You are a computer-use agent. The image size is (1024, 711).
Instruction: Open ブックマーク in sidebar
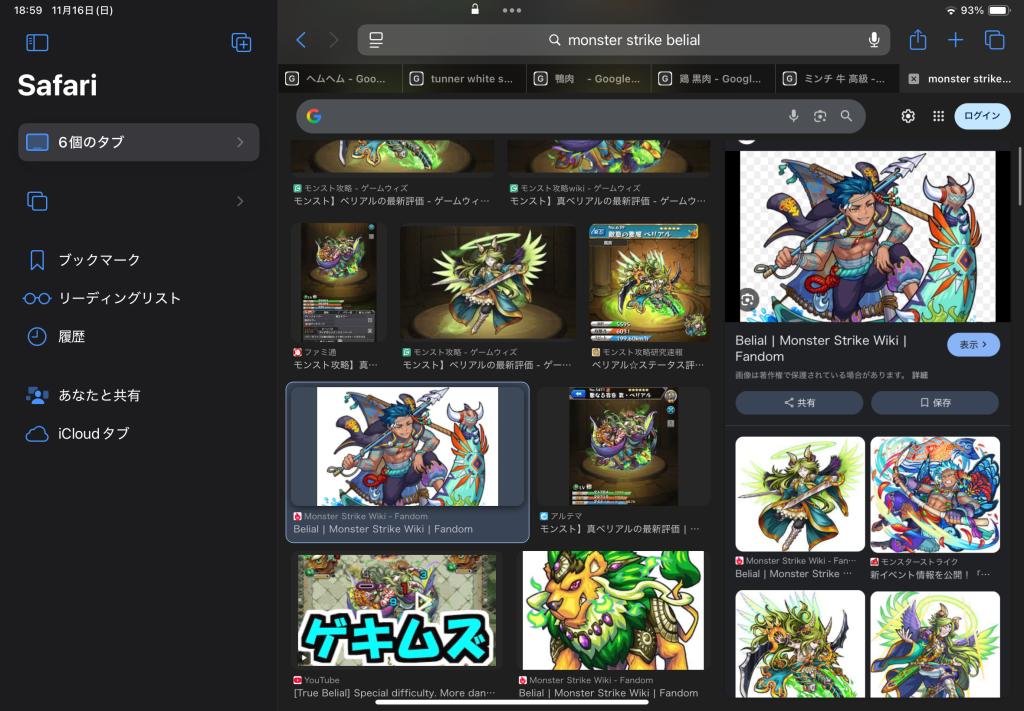click(98, 260)
